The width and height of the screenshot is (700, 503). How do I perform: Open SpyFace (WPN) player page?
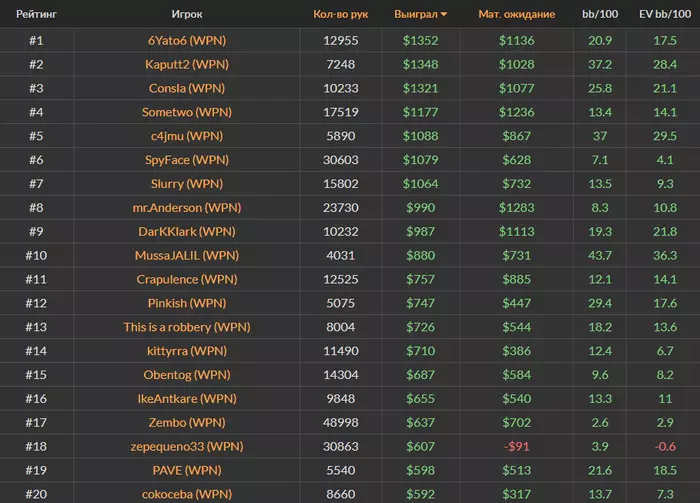pyautogui.click(x=186, y=160)
